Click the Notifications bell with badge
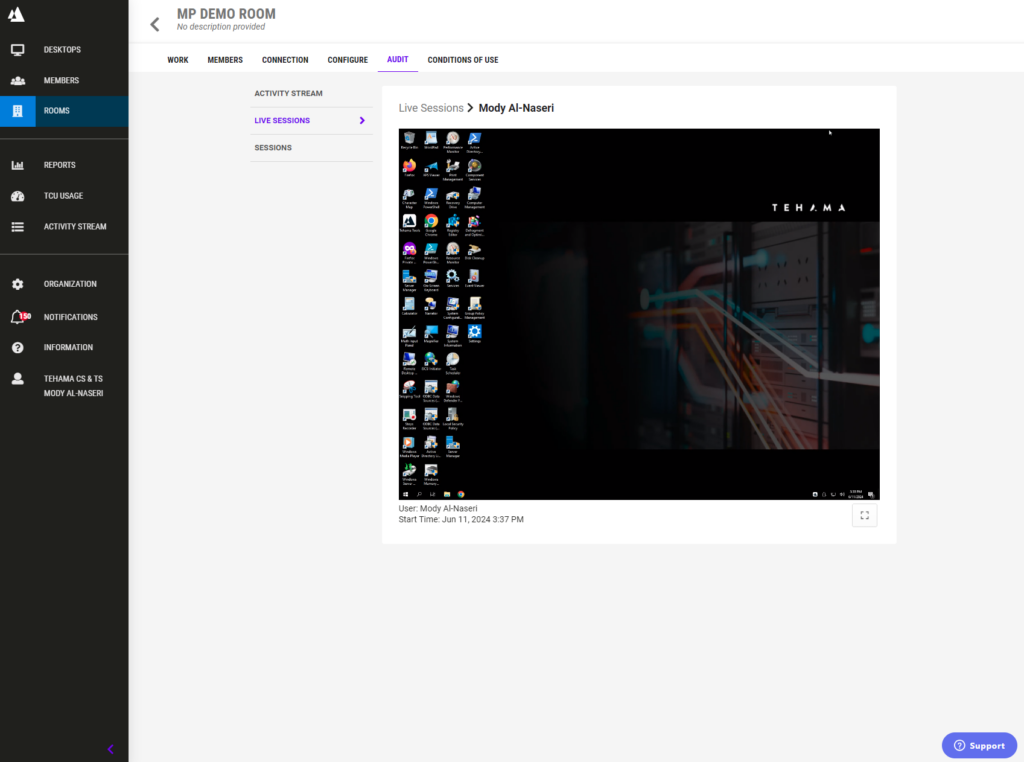 pos(20,317)
